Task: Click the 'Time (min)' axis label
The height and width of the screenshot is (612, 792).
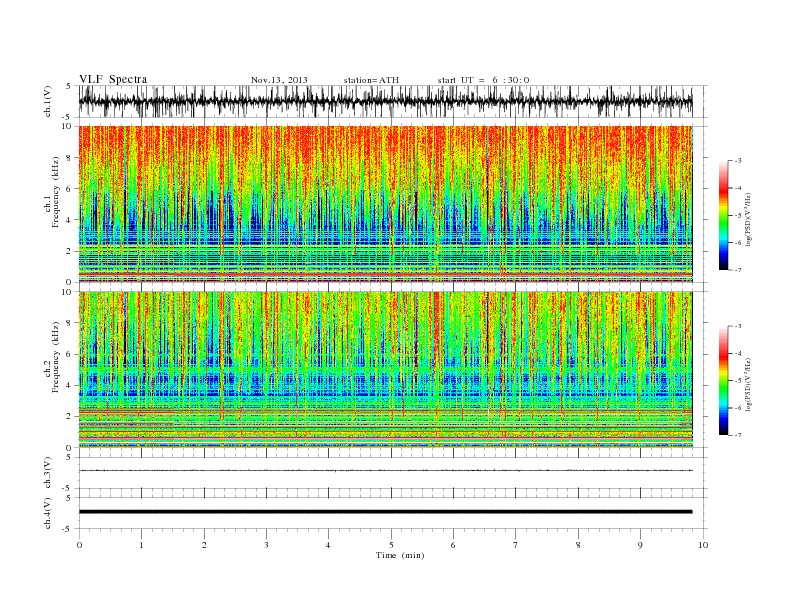Action: pos(400,555)
